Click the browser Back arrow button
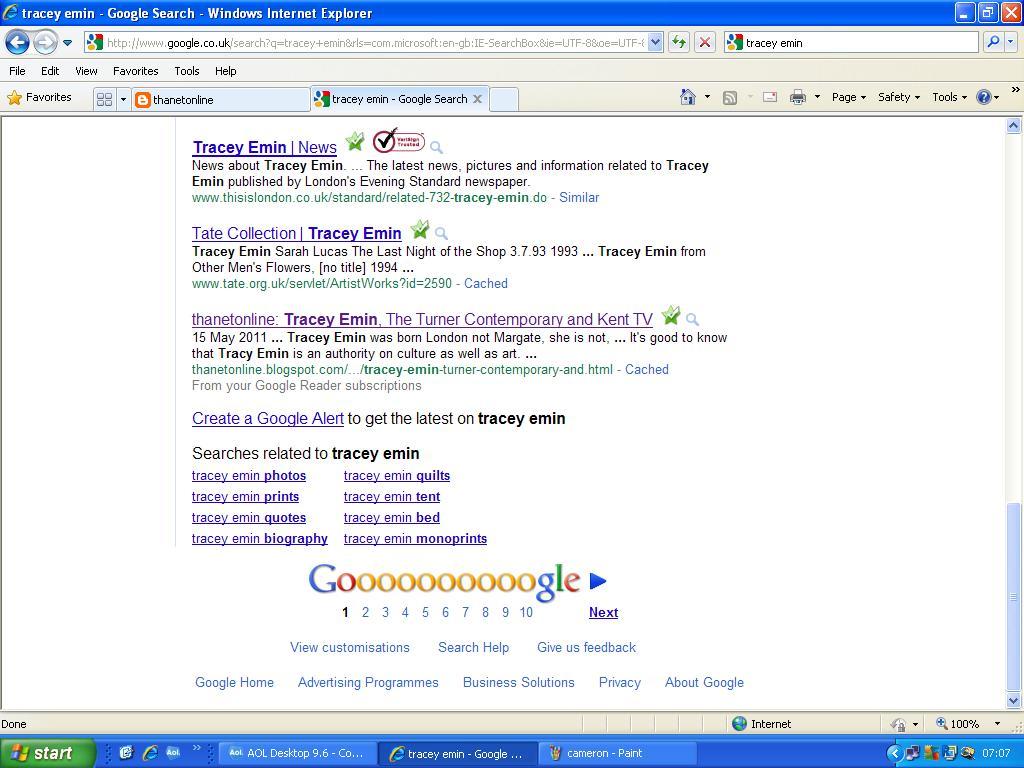 coord(18,43)
